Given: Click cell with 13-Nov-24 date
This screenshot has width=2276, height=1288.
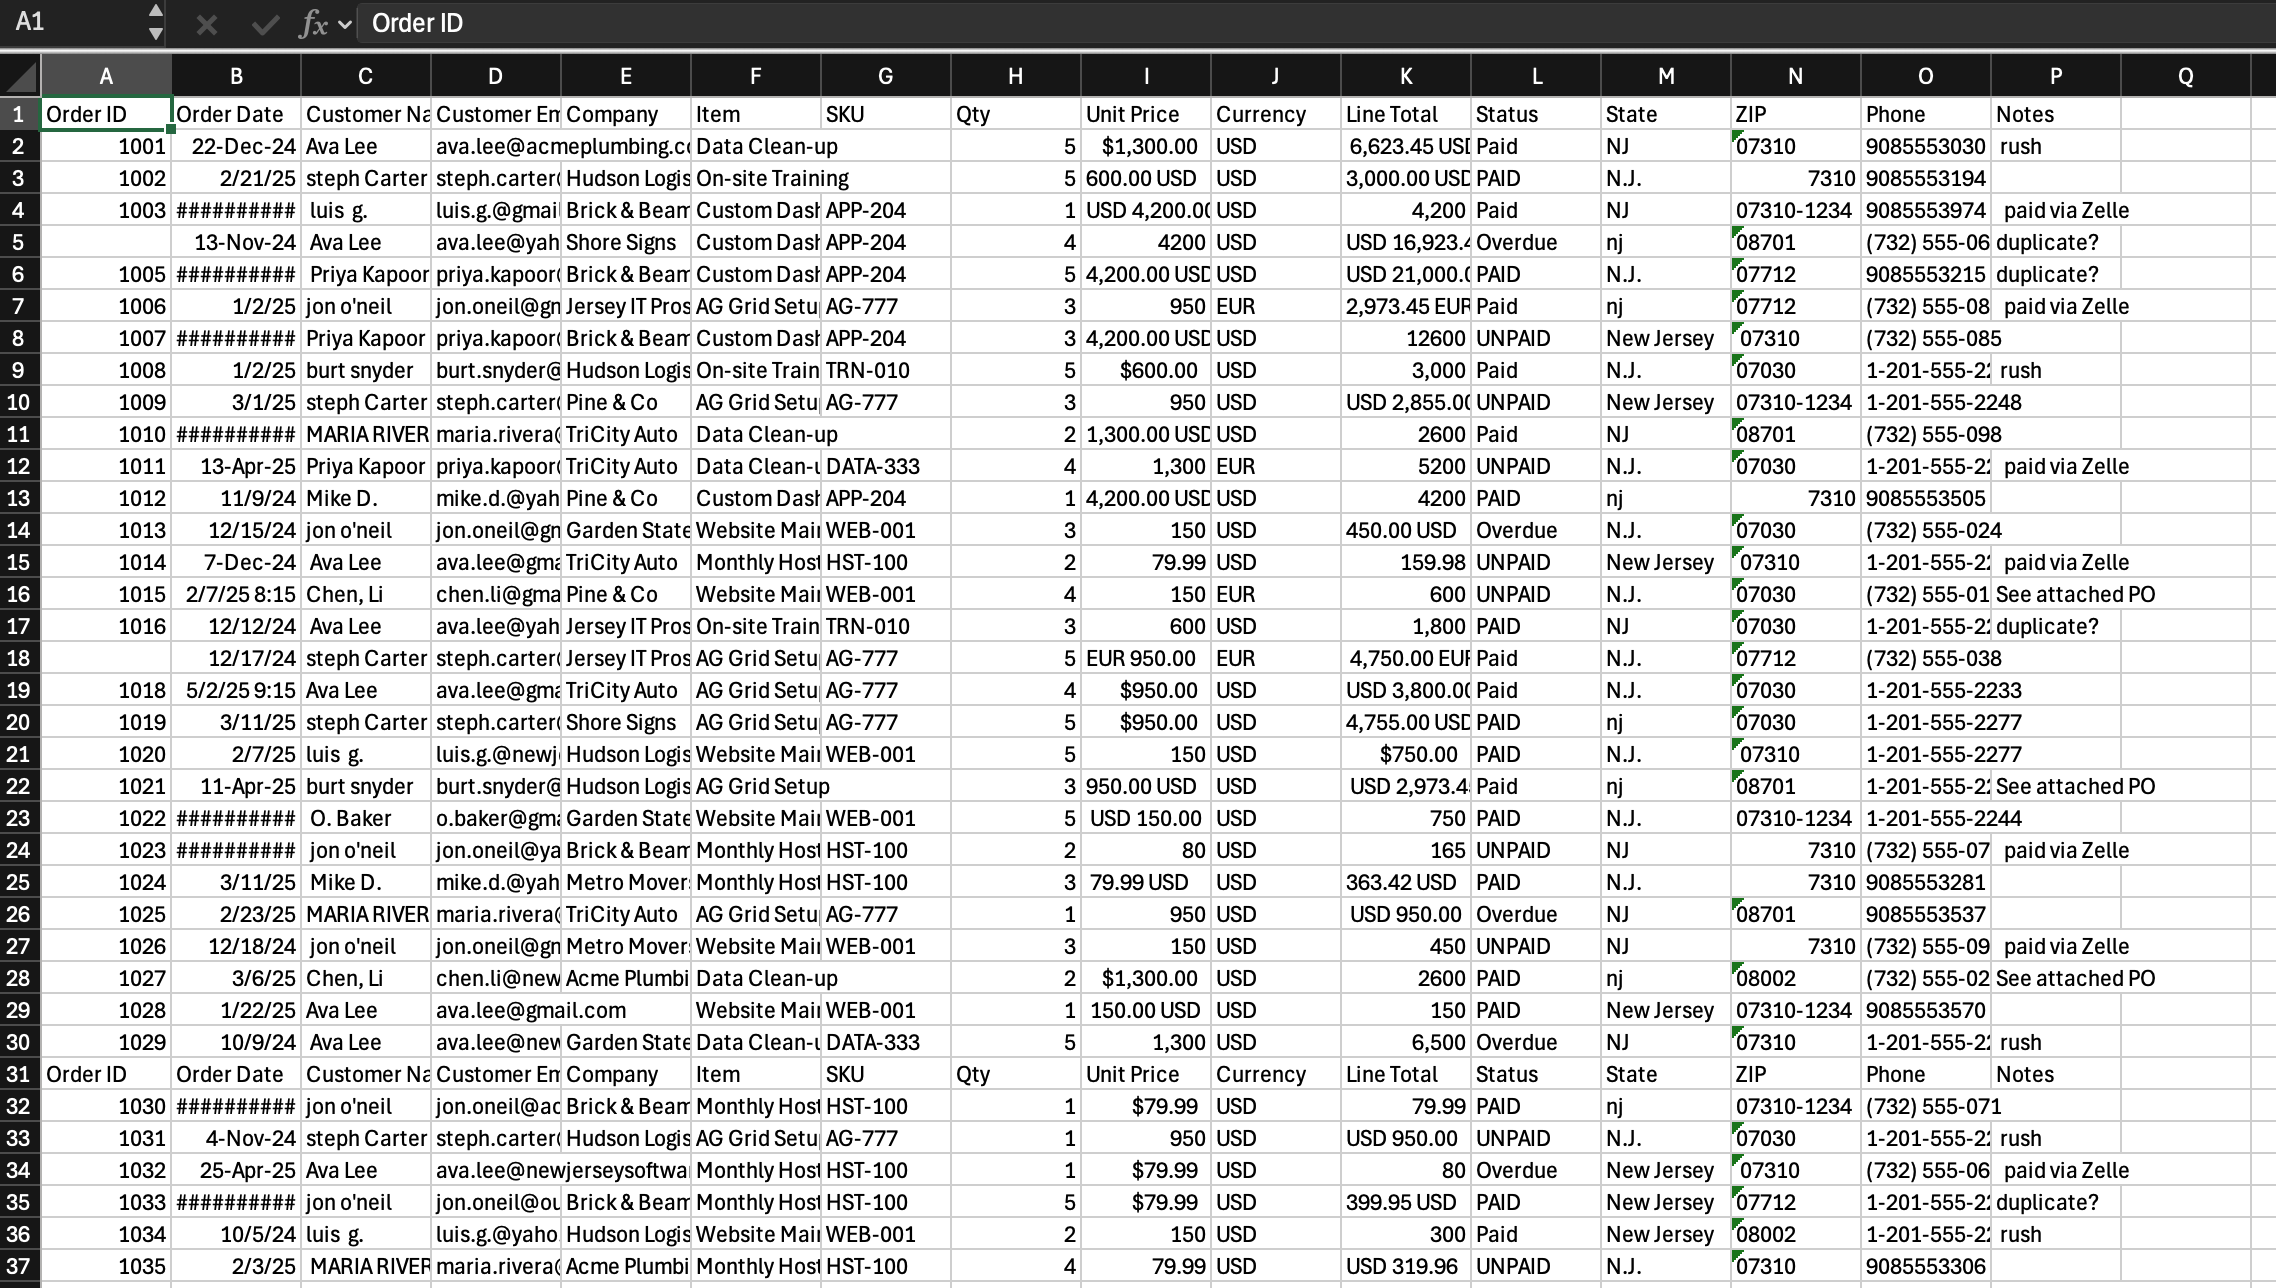Looking at the screenshot, I should tap(236, 242).
